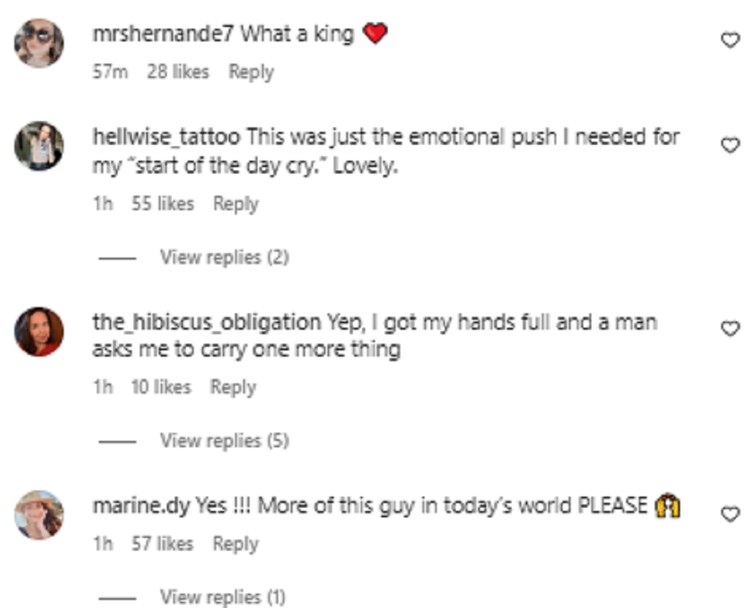The width and height of the screenshot is (750, 608).
Task: Reply to hellwise_tattoo's comment
Action: pyautogui.click(x=236, y=204)
